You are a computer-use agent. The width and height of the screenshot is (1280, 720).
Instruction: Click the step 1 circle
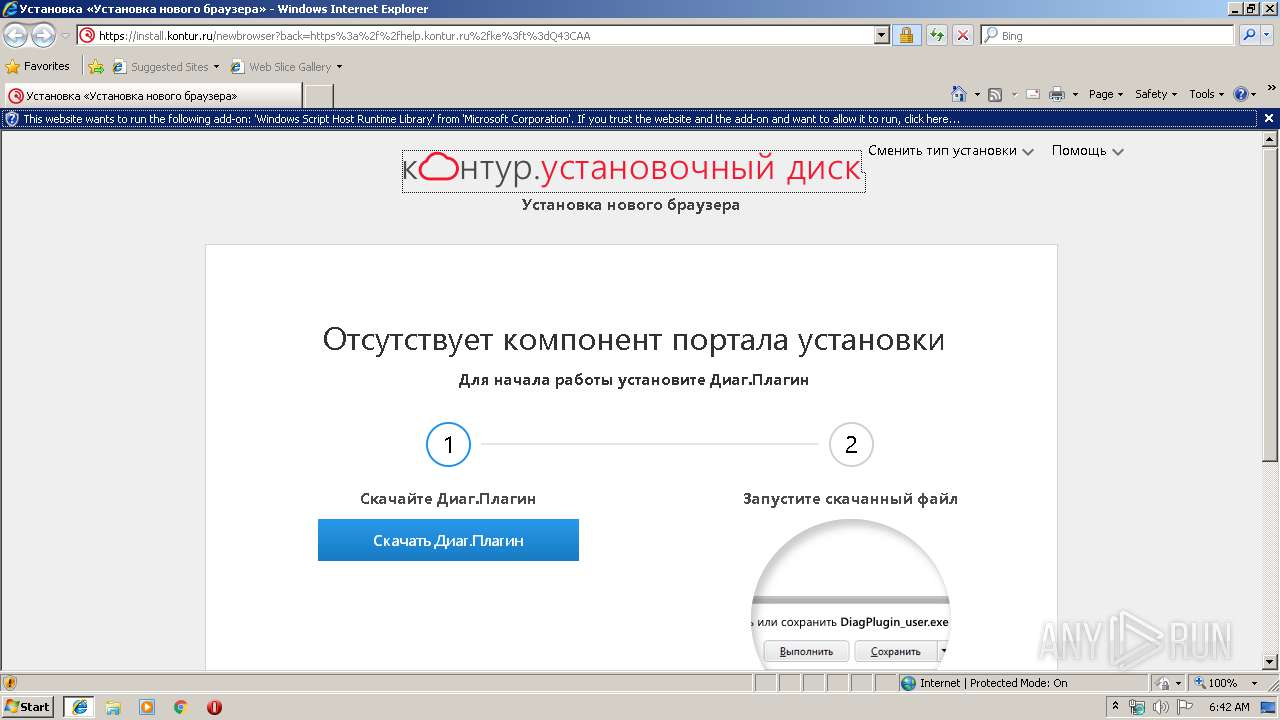tap(448, 444)
